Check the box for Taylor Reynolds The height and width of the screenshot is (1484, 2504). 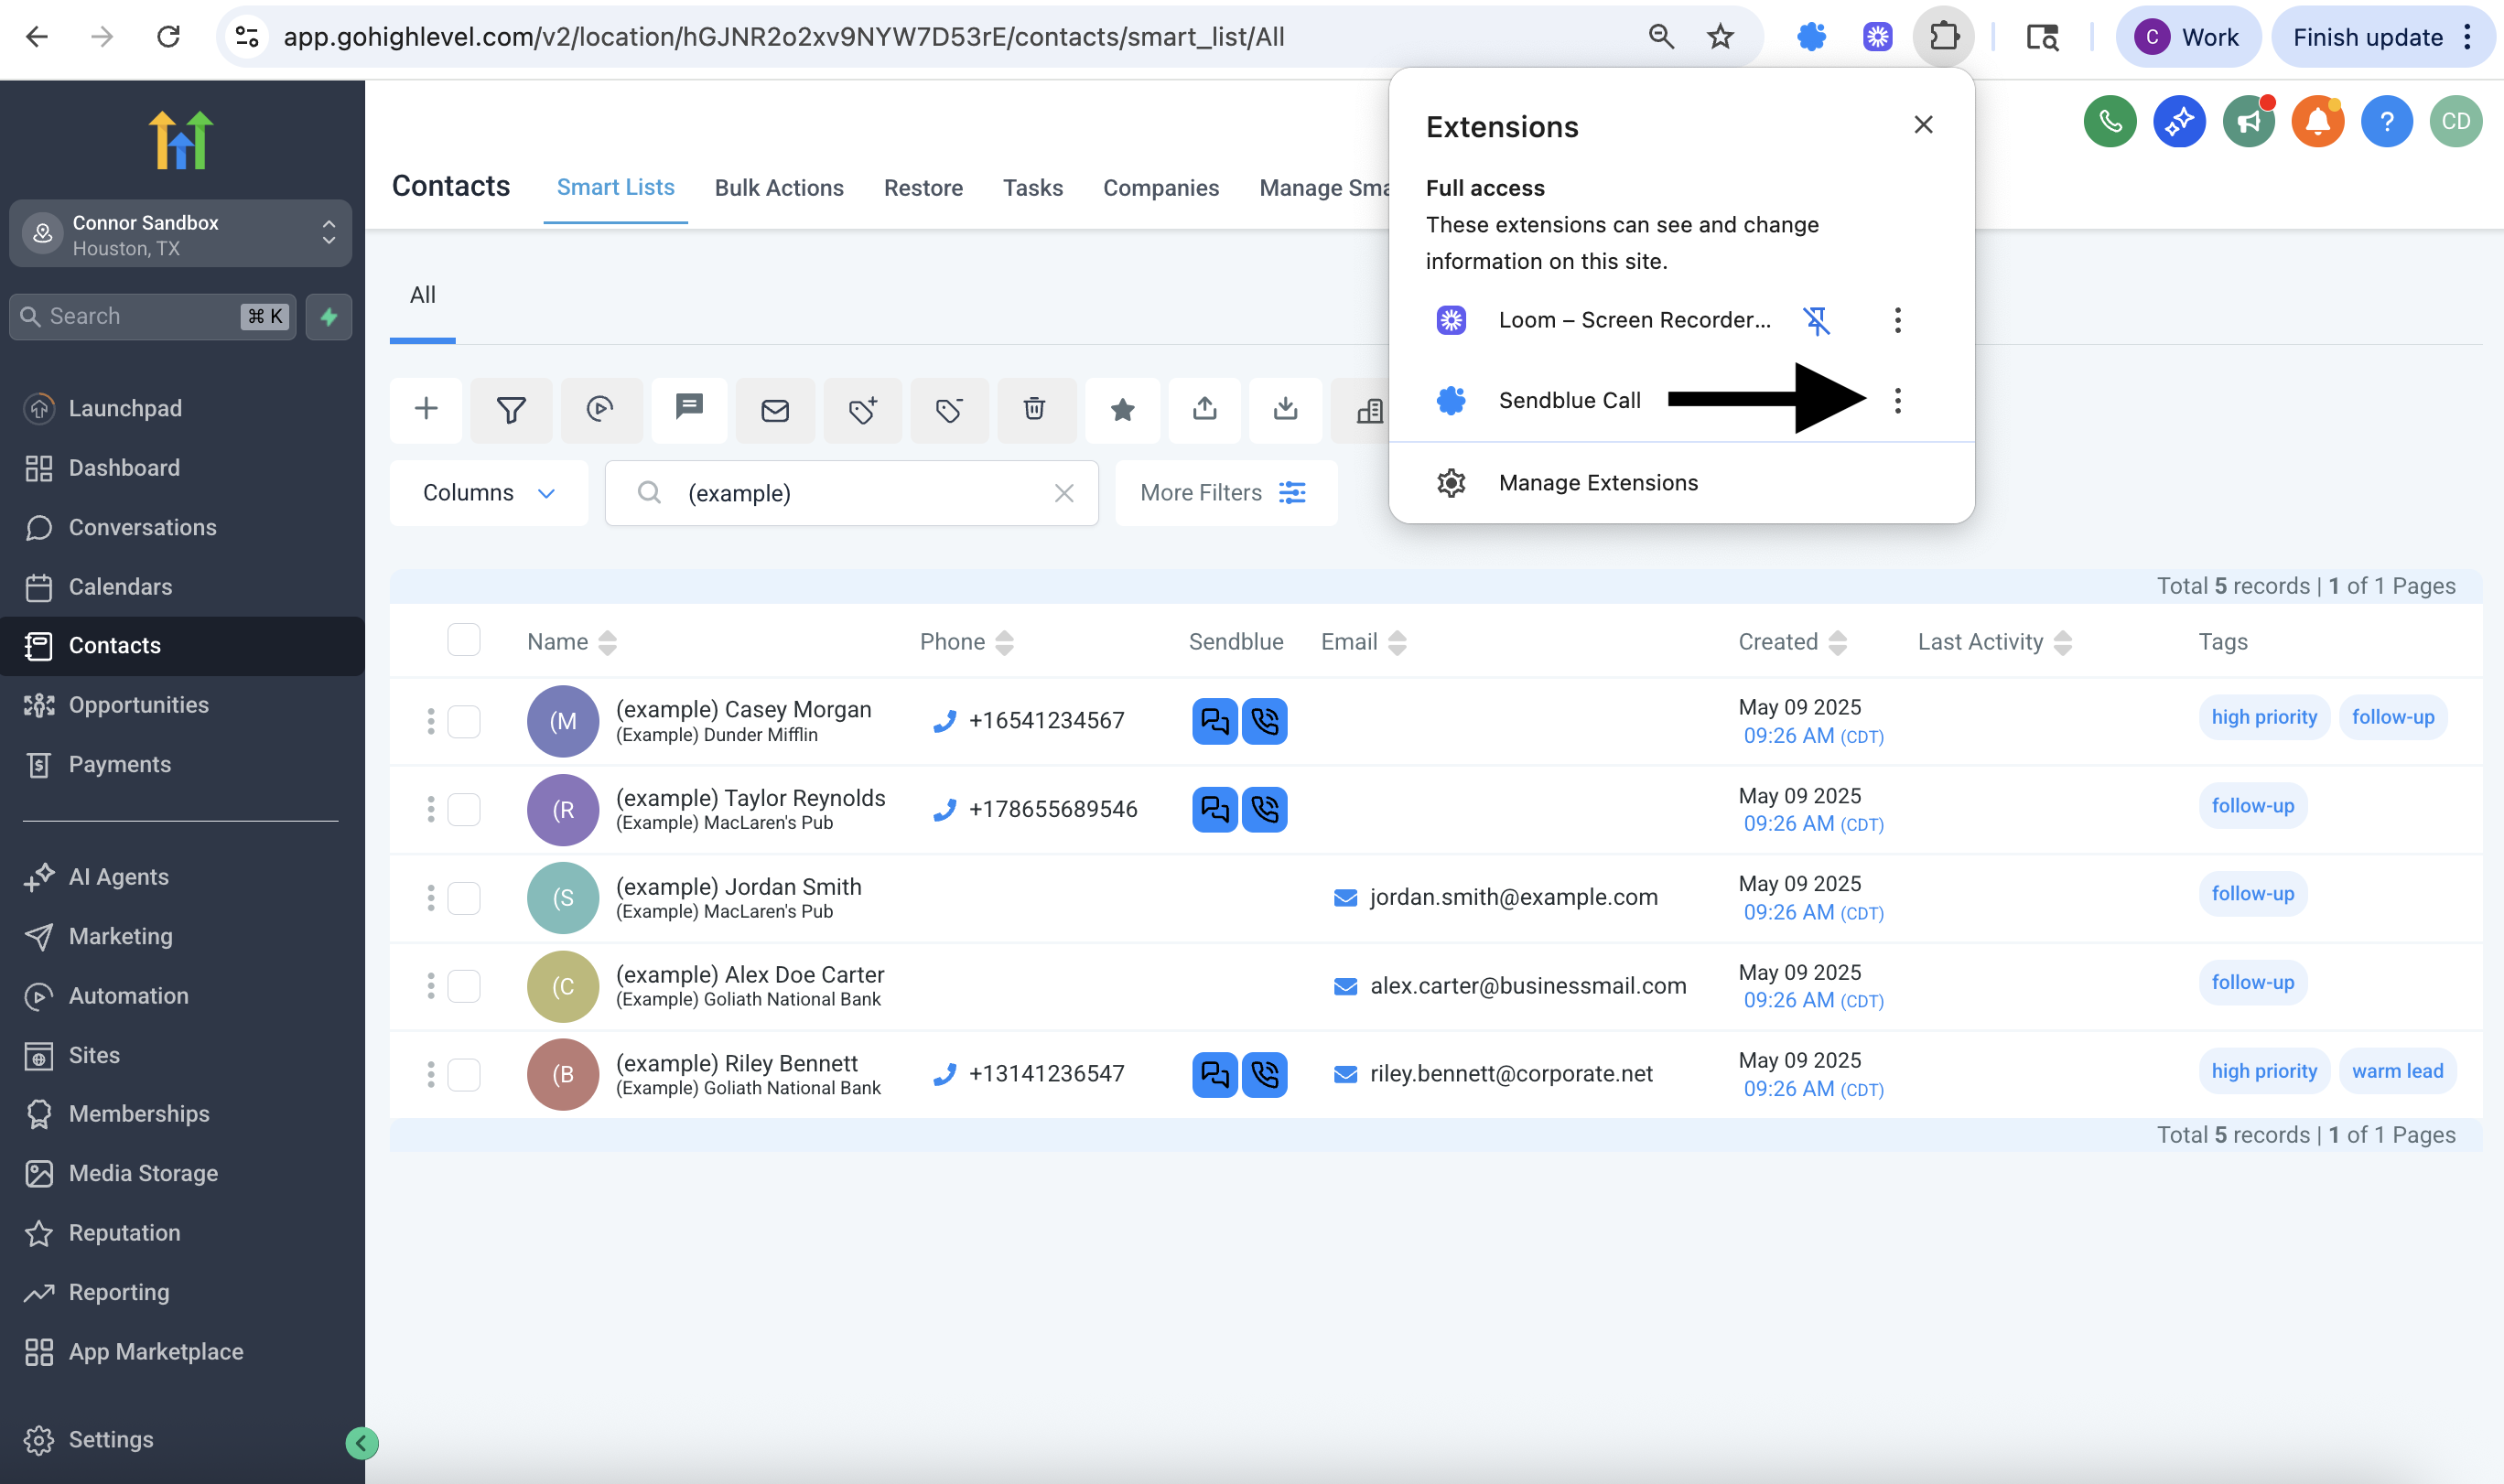464,809
